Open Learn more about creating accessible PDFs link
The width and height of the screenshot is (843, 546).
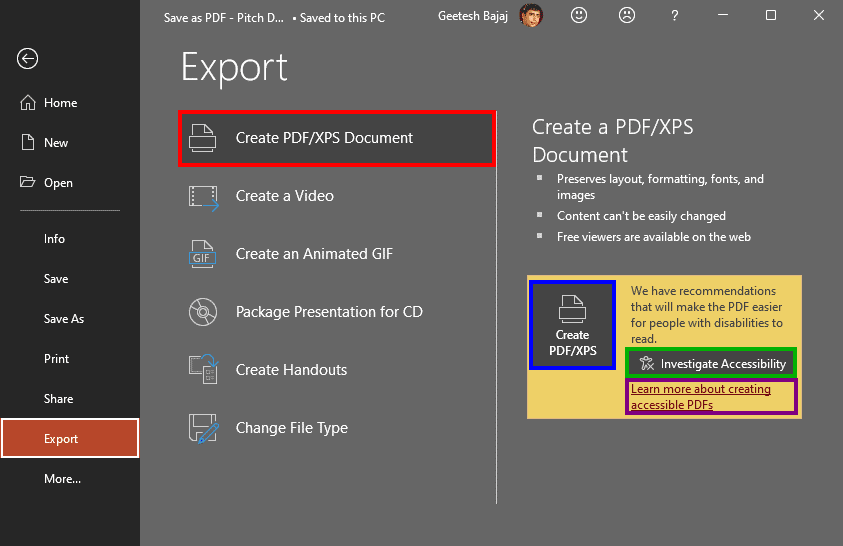[701, 397]
